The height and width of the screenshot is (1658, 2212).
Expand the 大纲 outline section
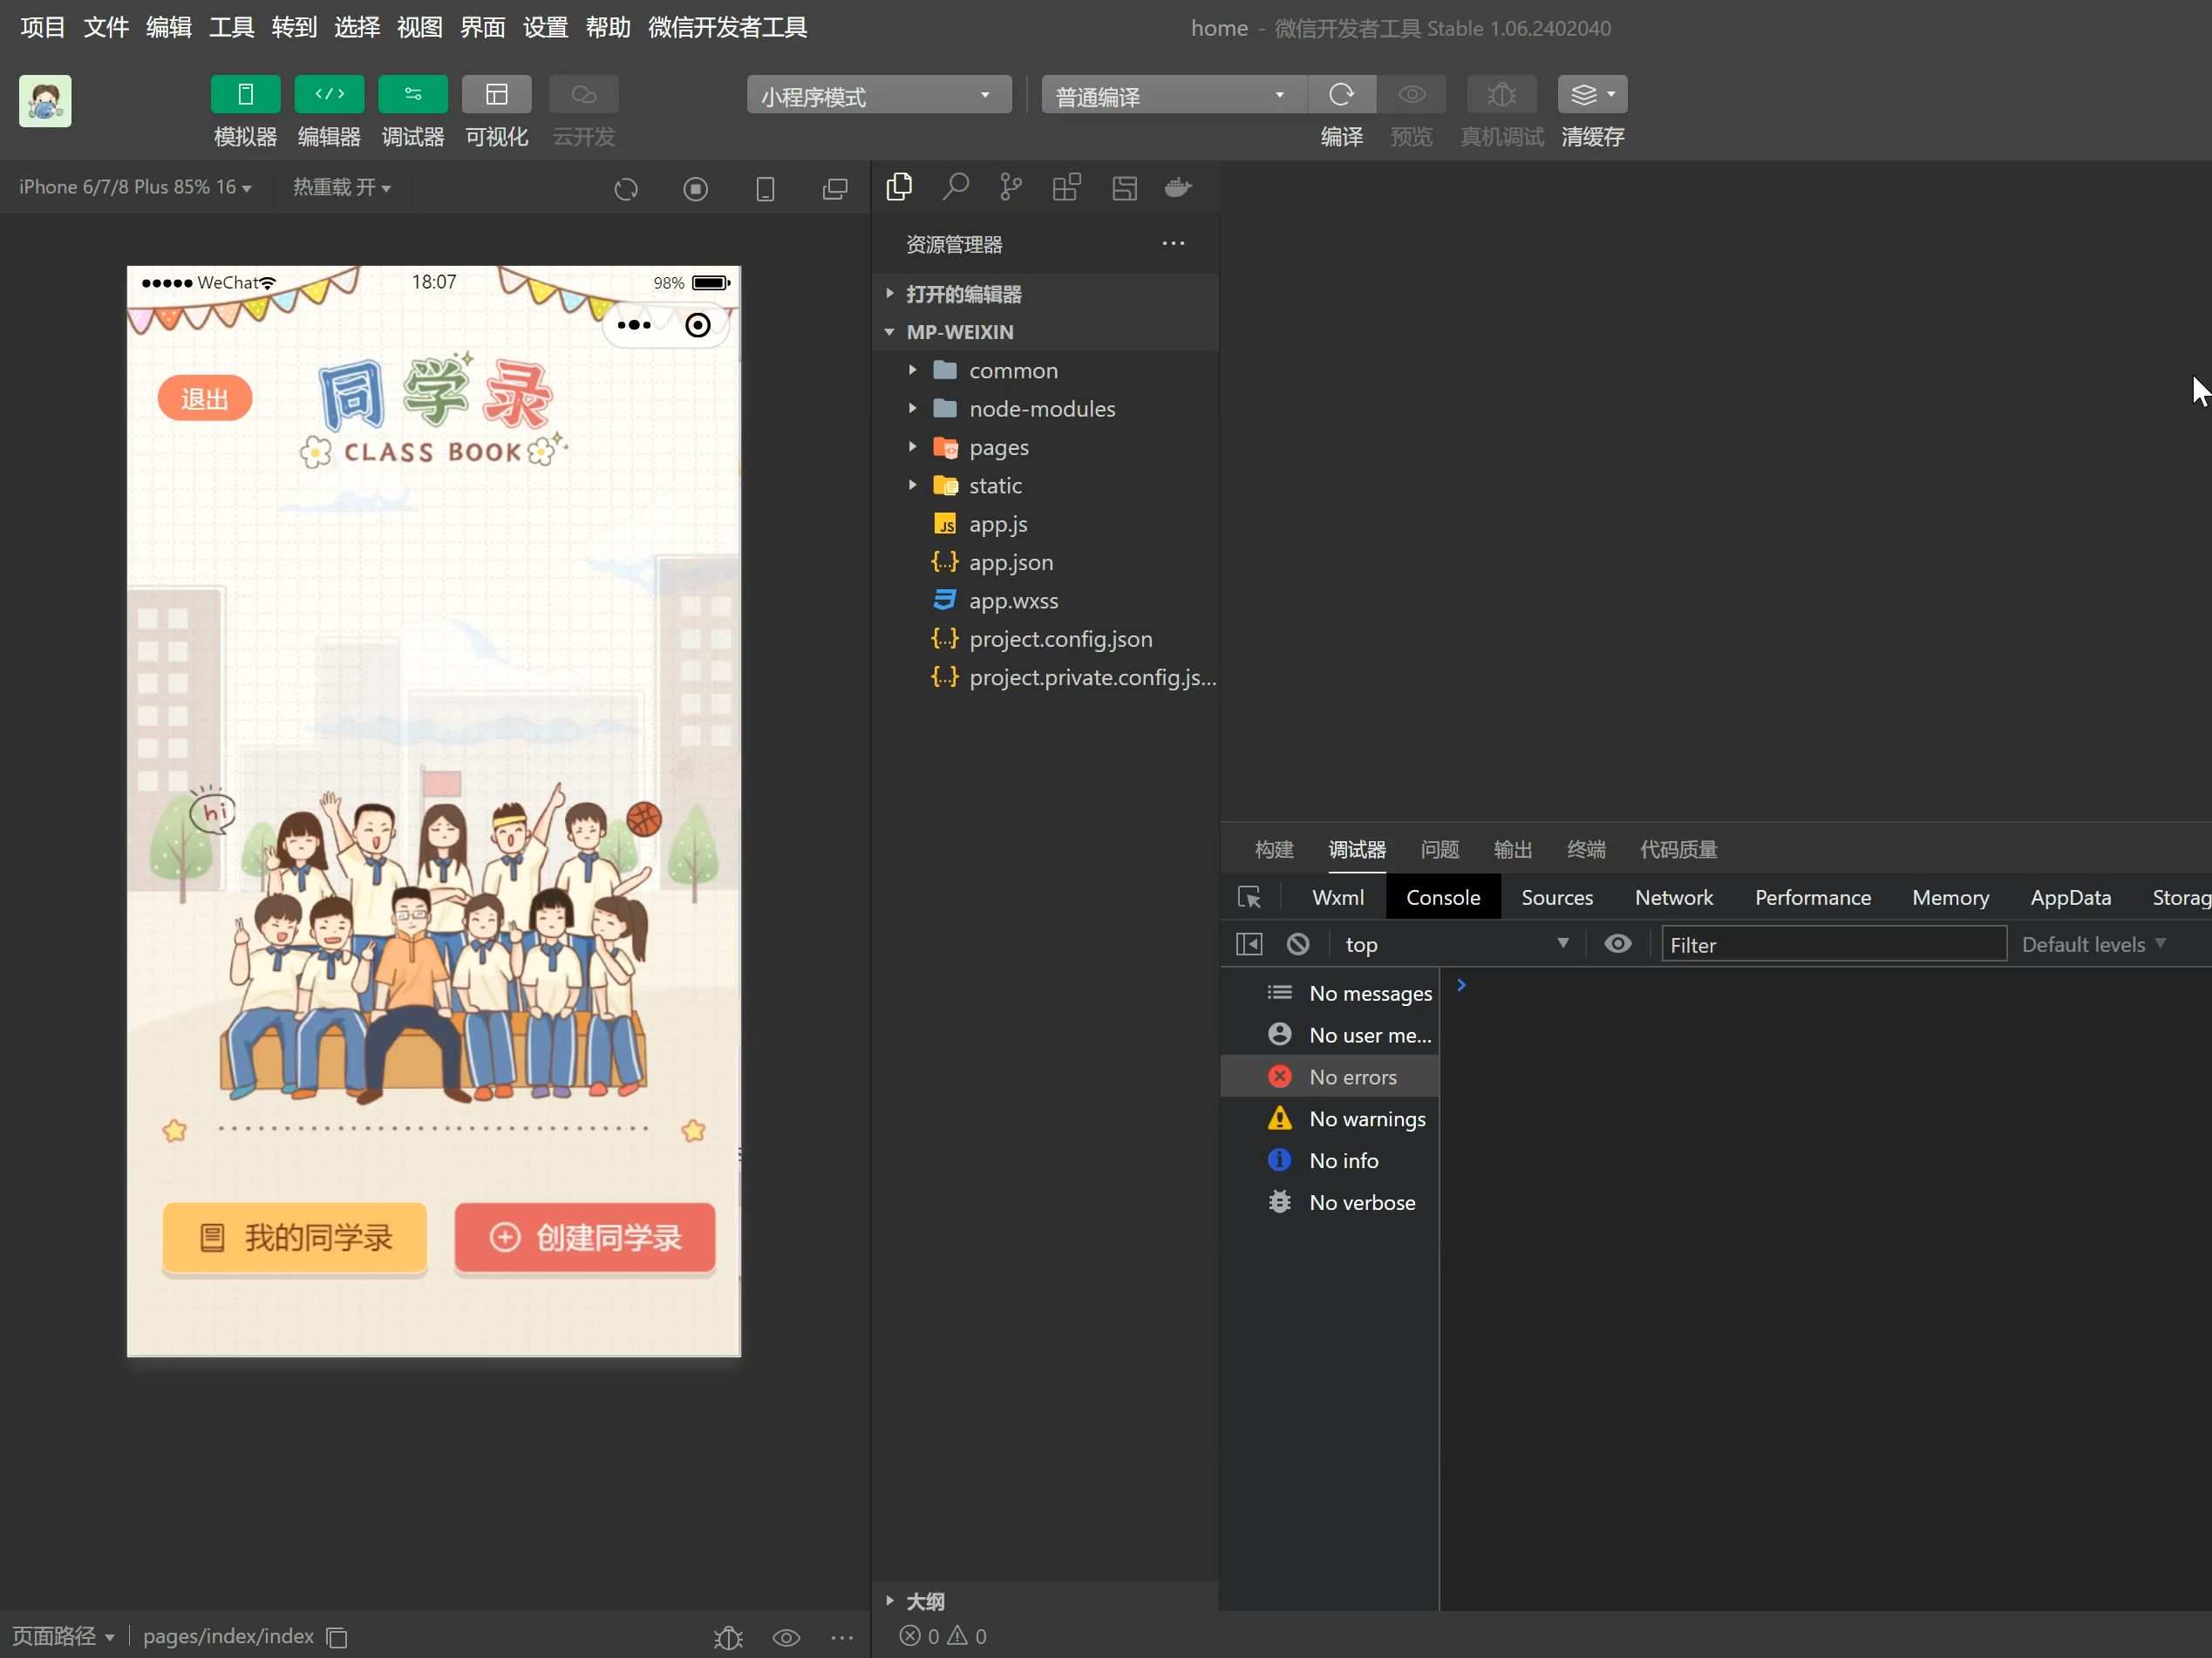[x=1045, y=1601]
